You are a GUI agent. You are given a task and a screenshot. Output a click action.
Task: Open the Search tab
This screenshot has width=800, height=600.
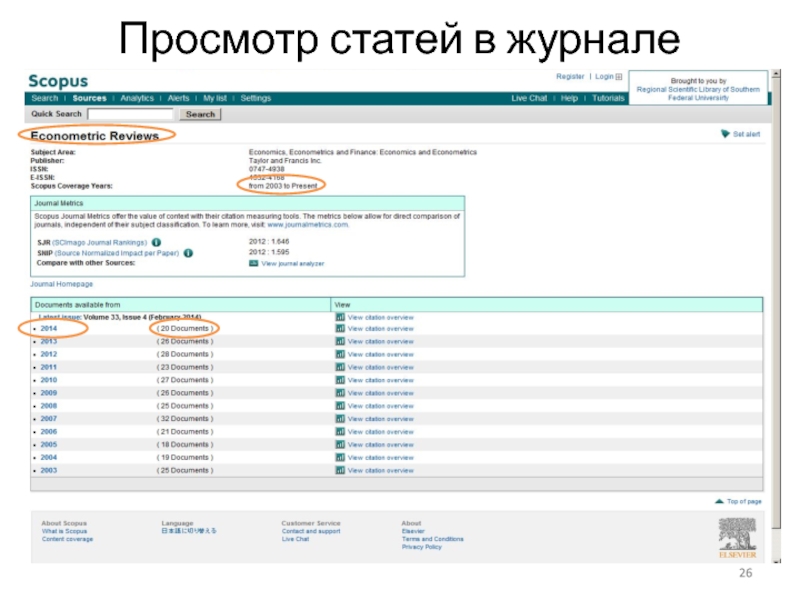(45, 98)
